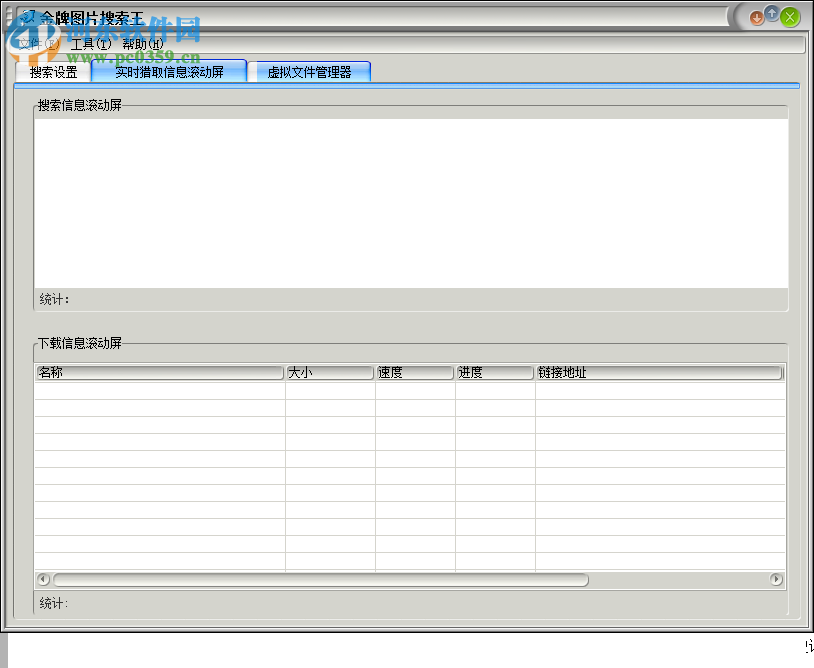This screenshot has height=668, width=814.
Task: Sort by the 速度 column
Action: tap(413, 372)
